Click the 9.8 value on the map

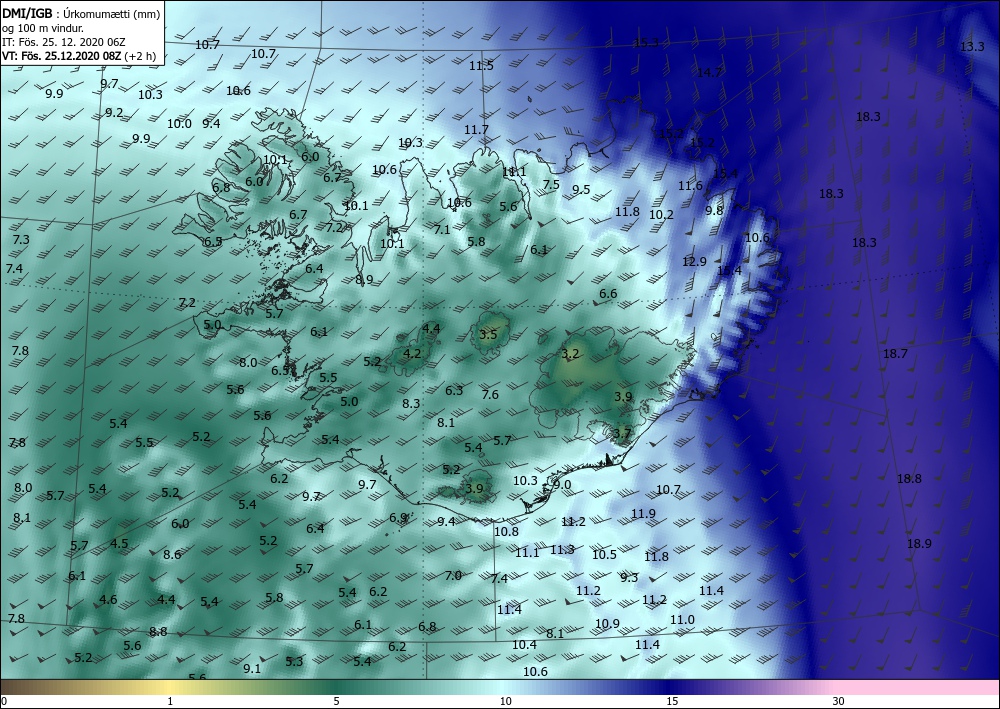714,210
